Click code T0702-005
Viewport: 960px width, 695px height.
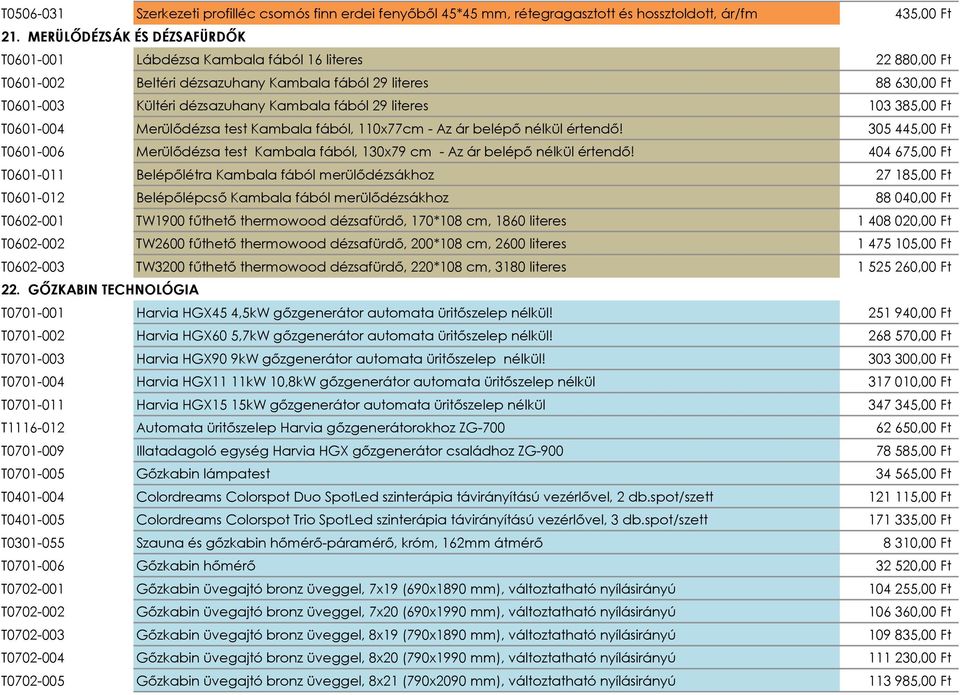point(32,681)
